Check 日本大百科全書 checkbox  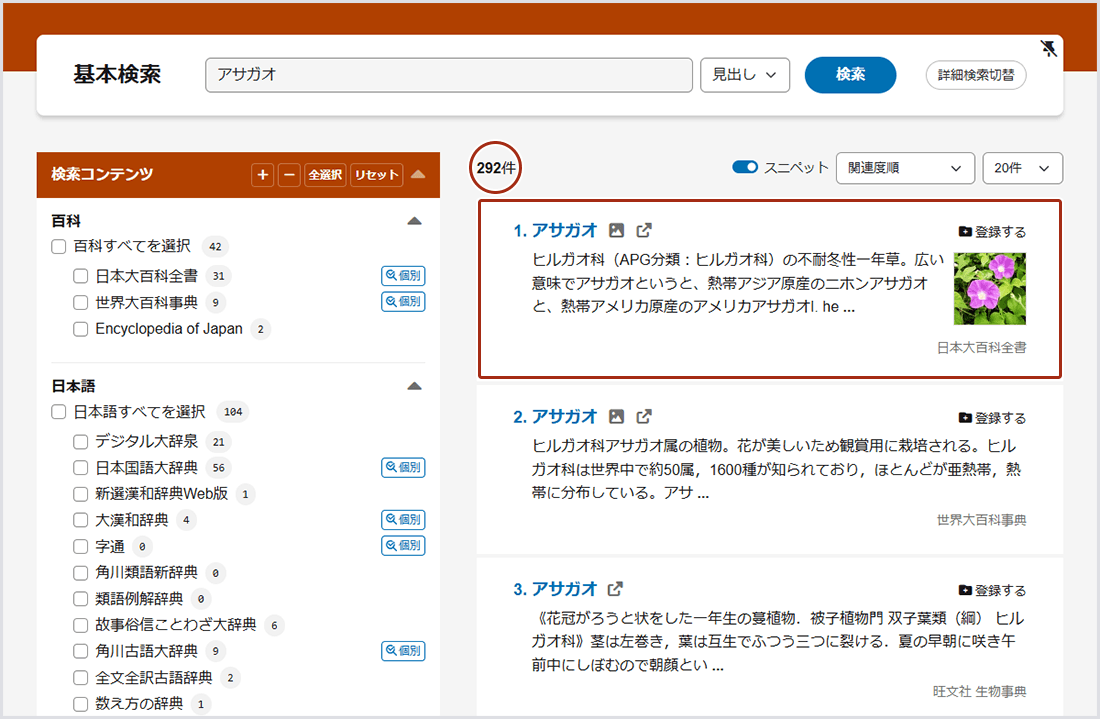81,276
